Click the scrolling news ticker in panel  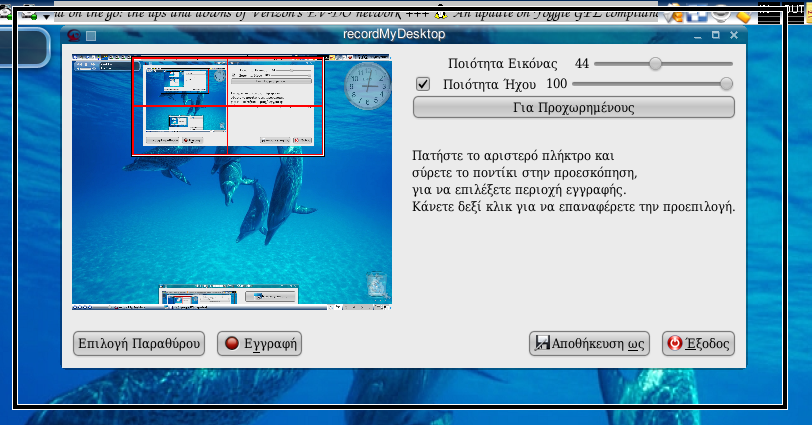click(x=356, y=11)
